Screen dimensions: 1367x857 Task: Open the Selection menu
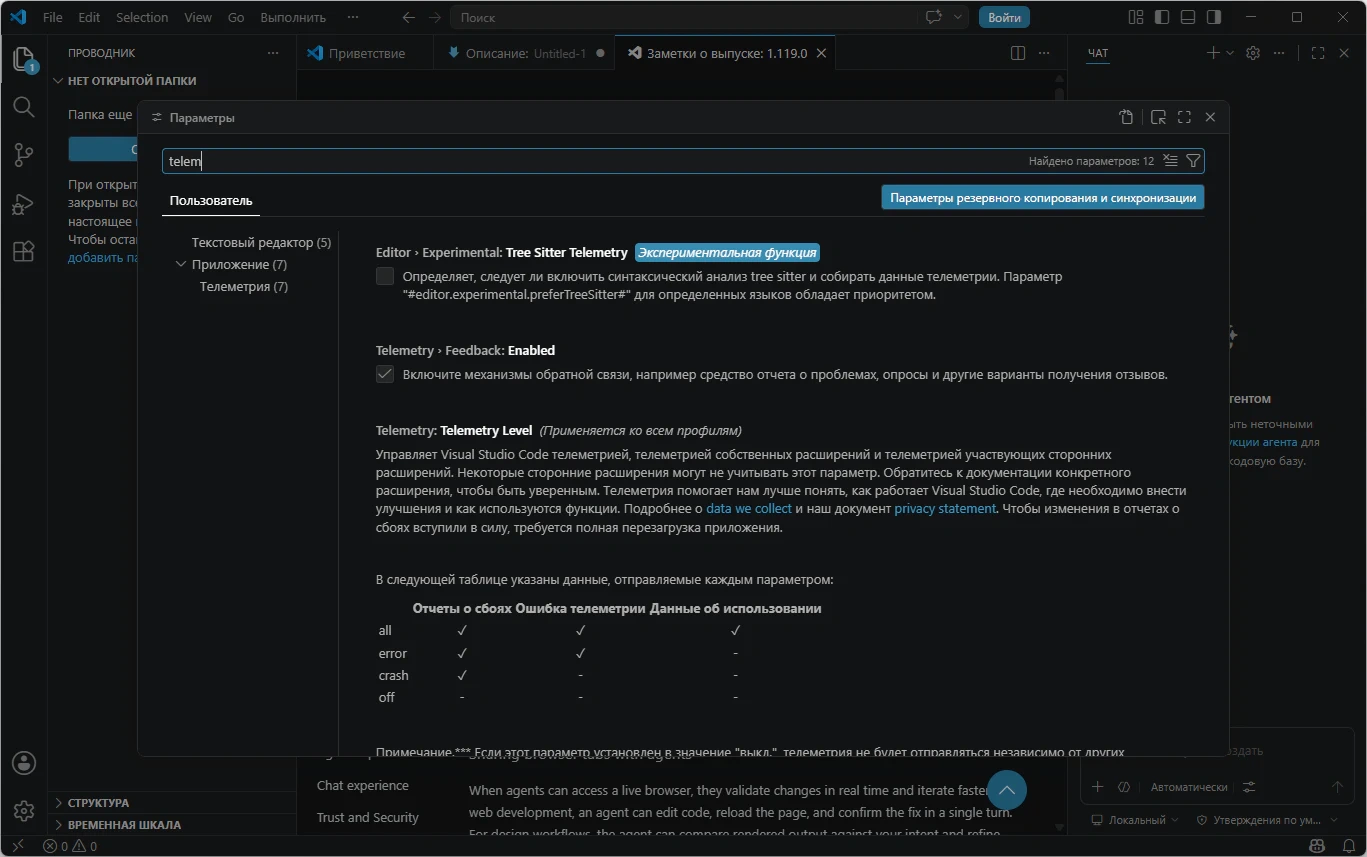pyautogui.click(x=142, y=17)
